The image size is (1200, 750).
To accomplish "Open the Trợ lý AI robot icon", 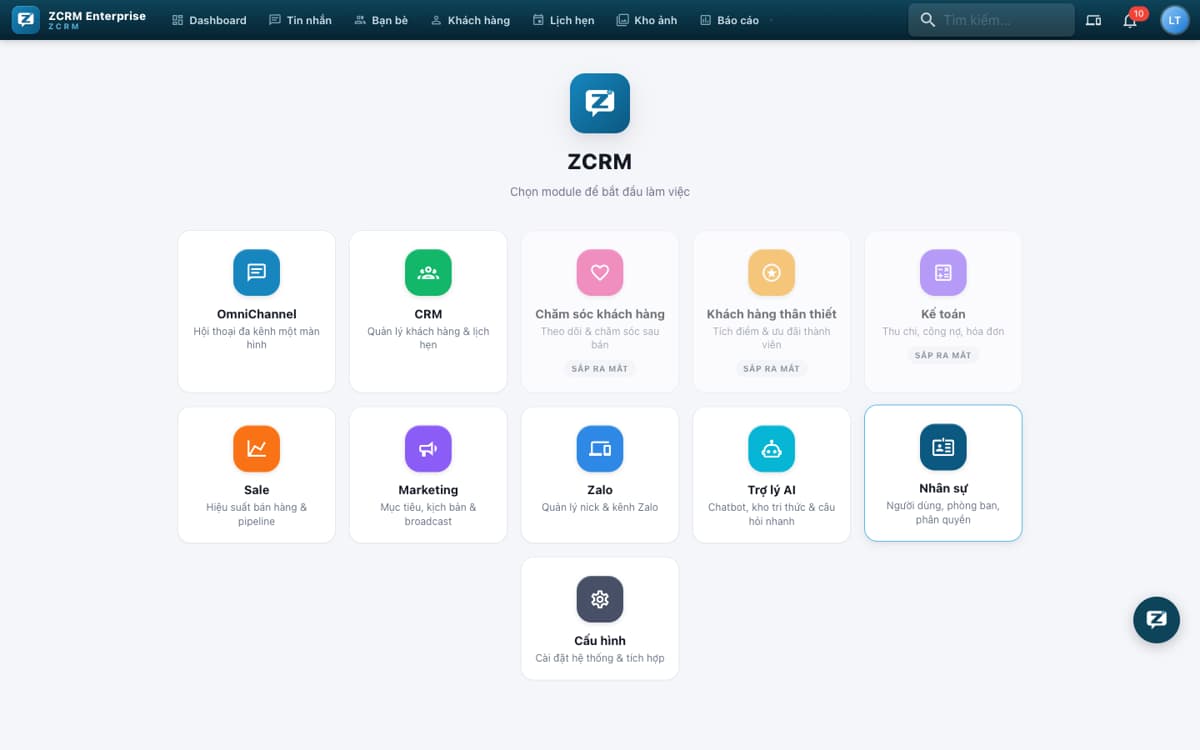I will (771, 448).
